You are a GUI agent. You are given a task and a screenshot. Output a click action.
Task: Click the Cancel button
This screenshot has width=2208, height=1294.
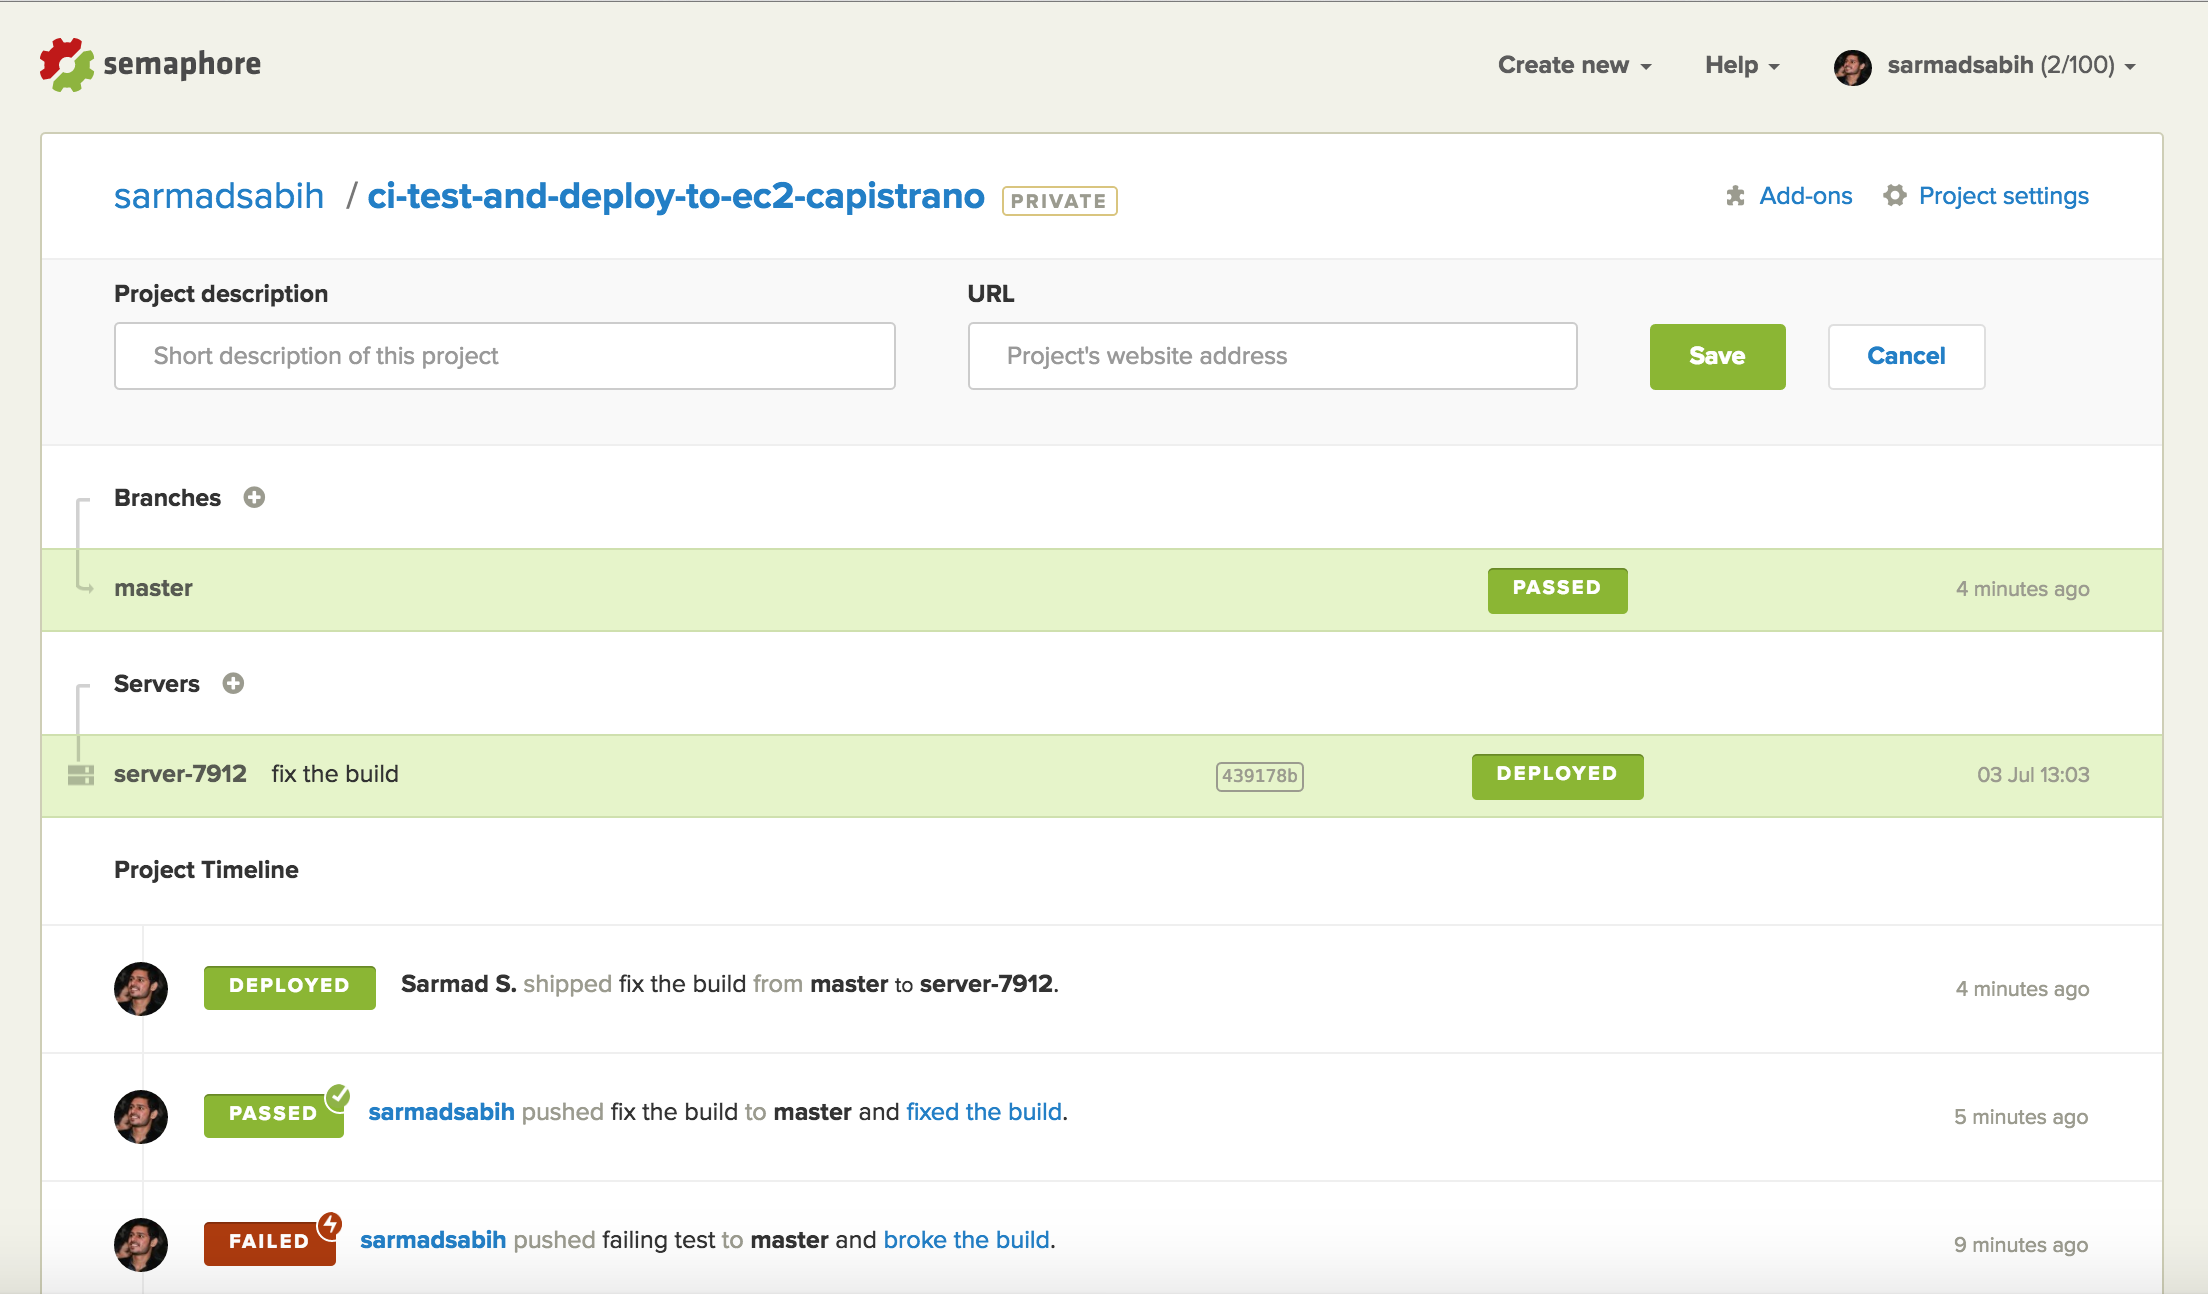click(x=1906, y=356)
